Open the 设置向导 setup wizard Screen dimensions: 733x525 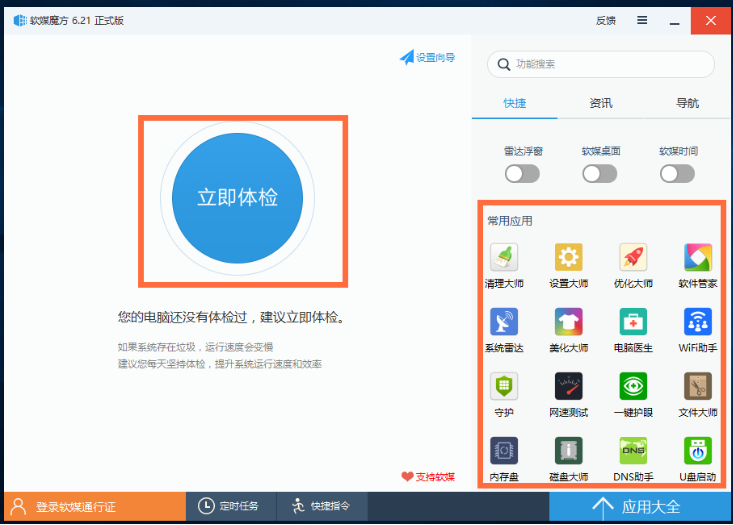tap(427, 58)
